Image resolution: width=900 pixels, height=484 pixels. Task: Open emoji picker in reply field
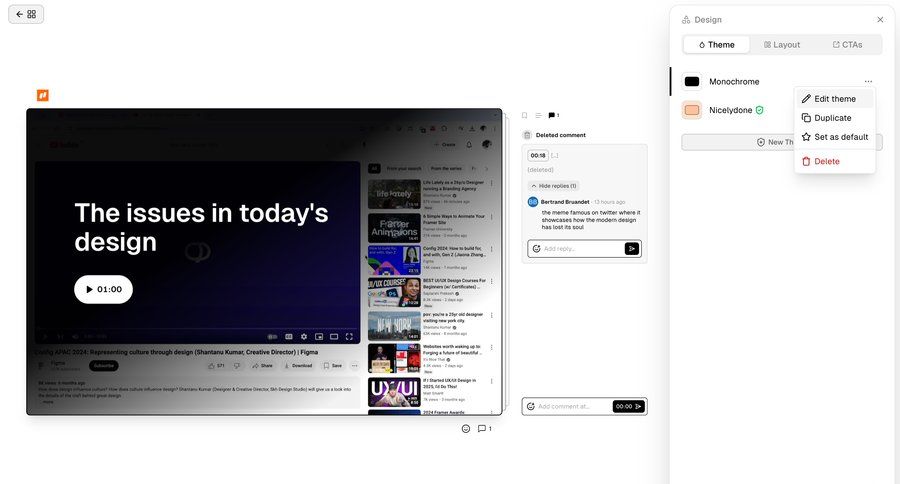click(536, 249)
